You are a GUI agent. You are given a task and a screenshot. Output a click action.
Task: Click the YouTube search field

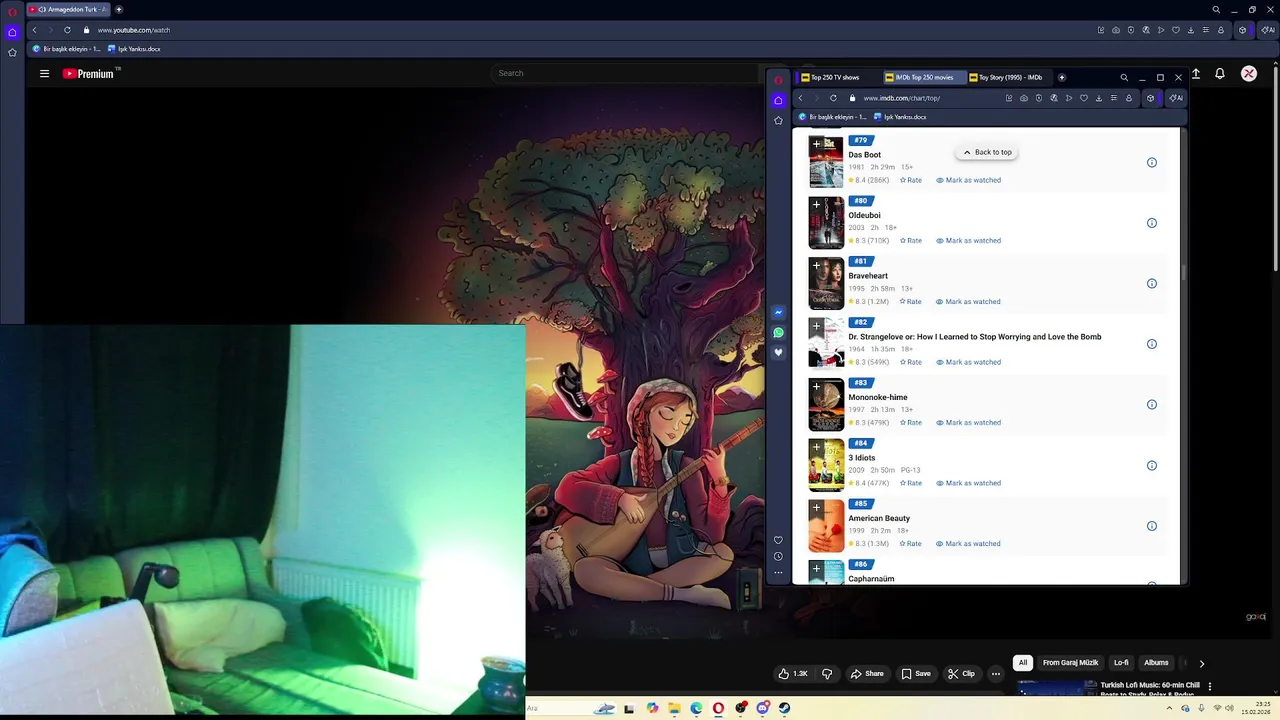tap(625, 73)
